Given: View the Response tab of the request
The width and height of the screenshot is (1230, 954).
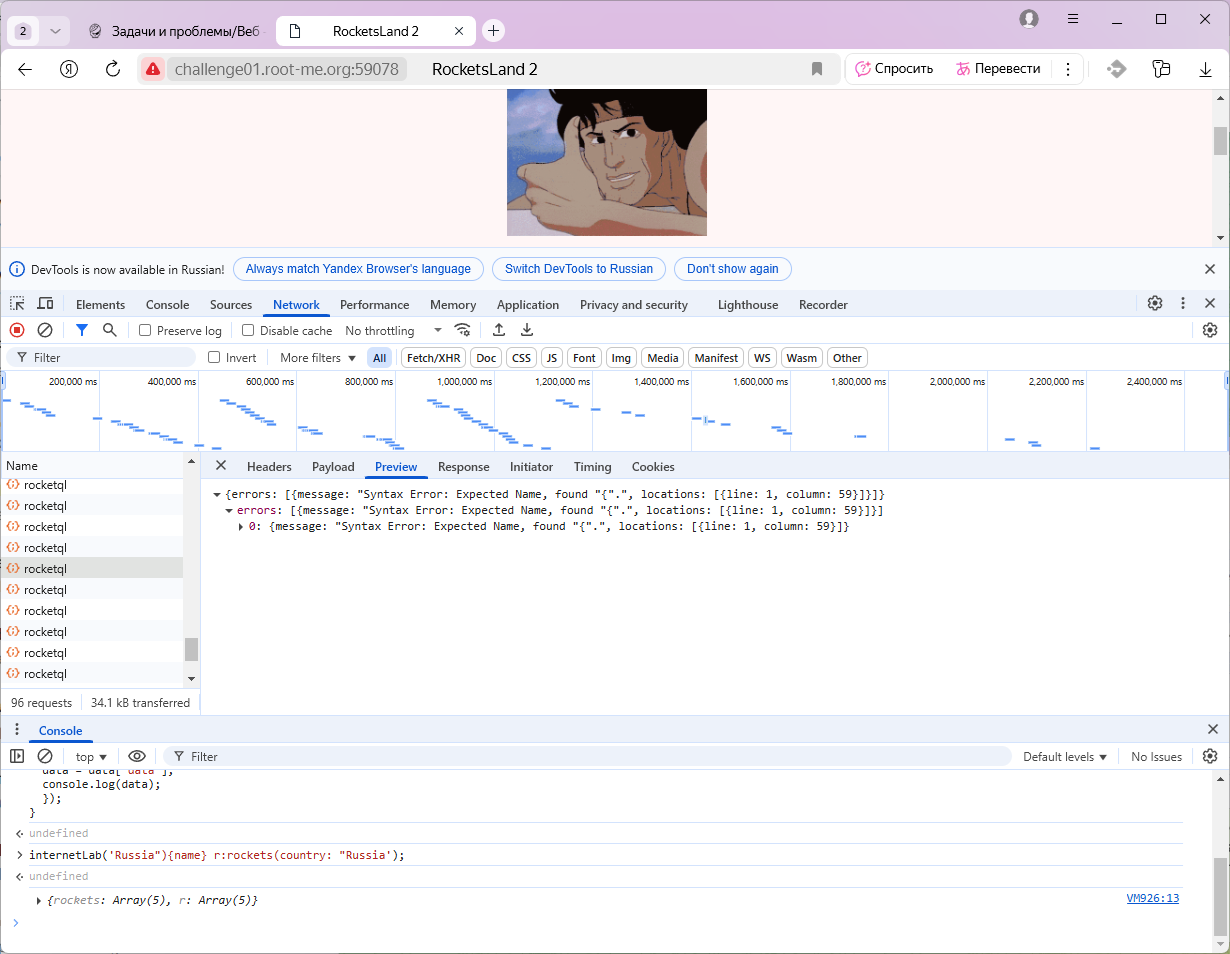Looking at the screenshot, I should coord(464,467).
